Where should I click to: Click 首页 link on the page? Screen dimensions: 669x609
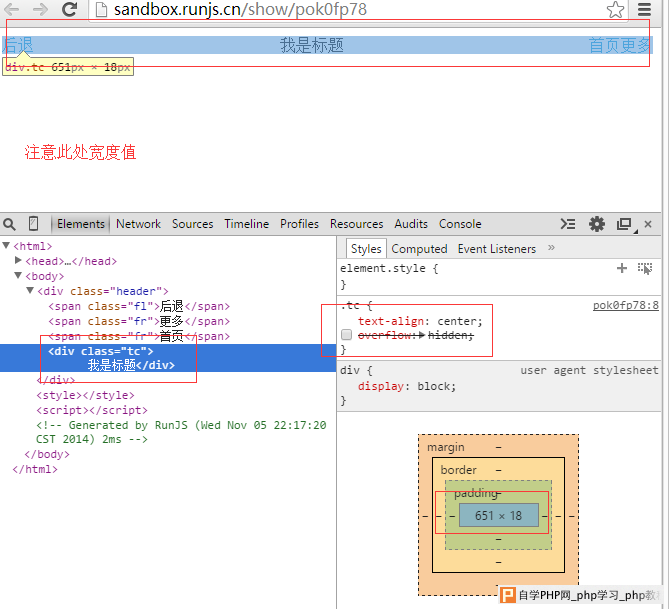(604, 45)
